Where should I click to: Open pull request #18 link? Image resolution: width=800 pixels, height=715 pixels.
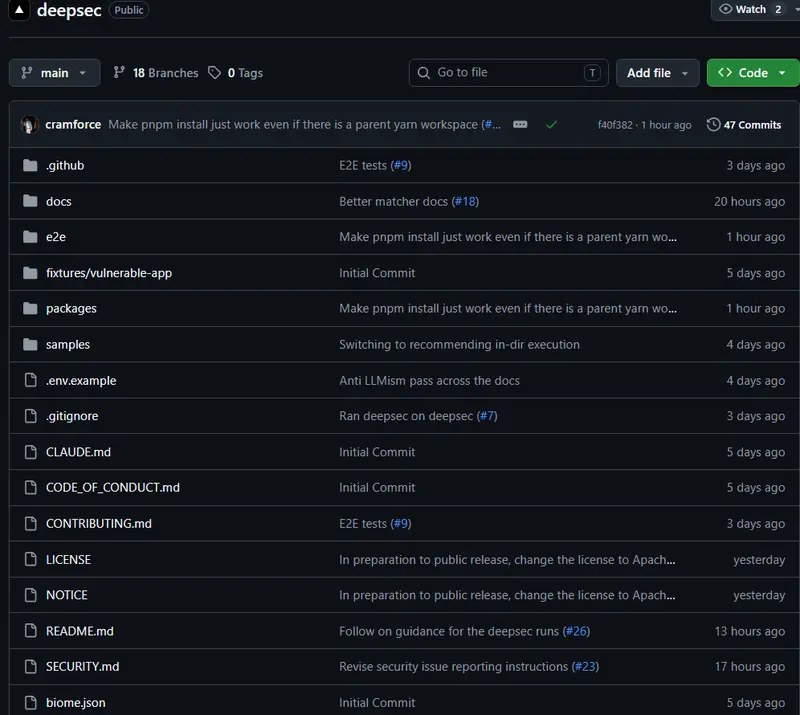tap(465, 201)
